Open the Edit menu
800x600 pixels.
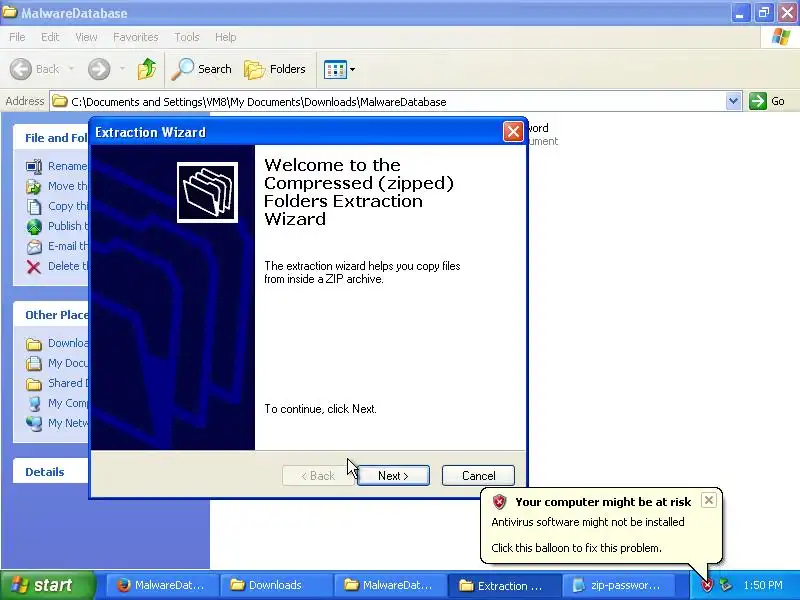pos(50,37)
